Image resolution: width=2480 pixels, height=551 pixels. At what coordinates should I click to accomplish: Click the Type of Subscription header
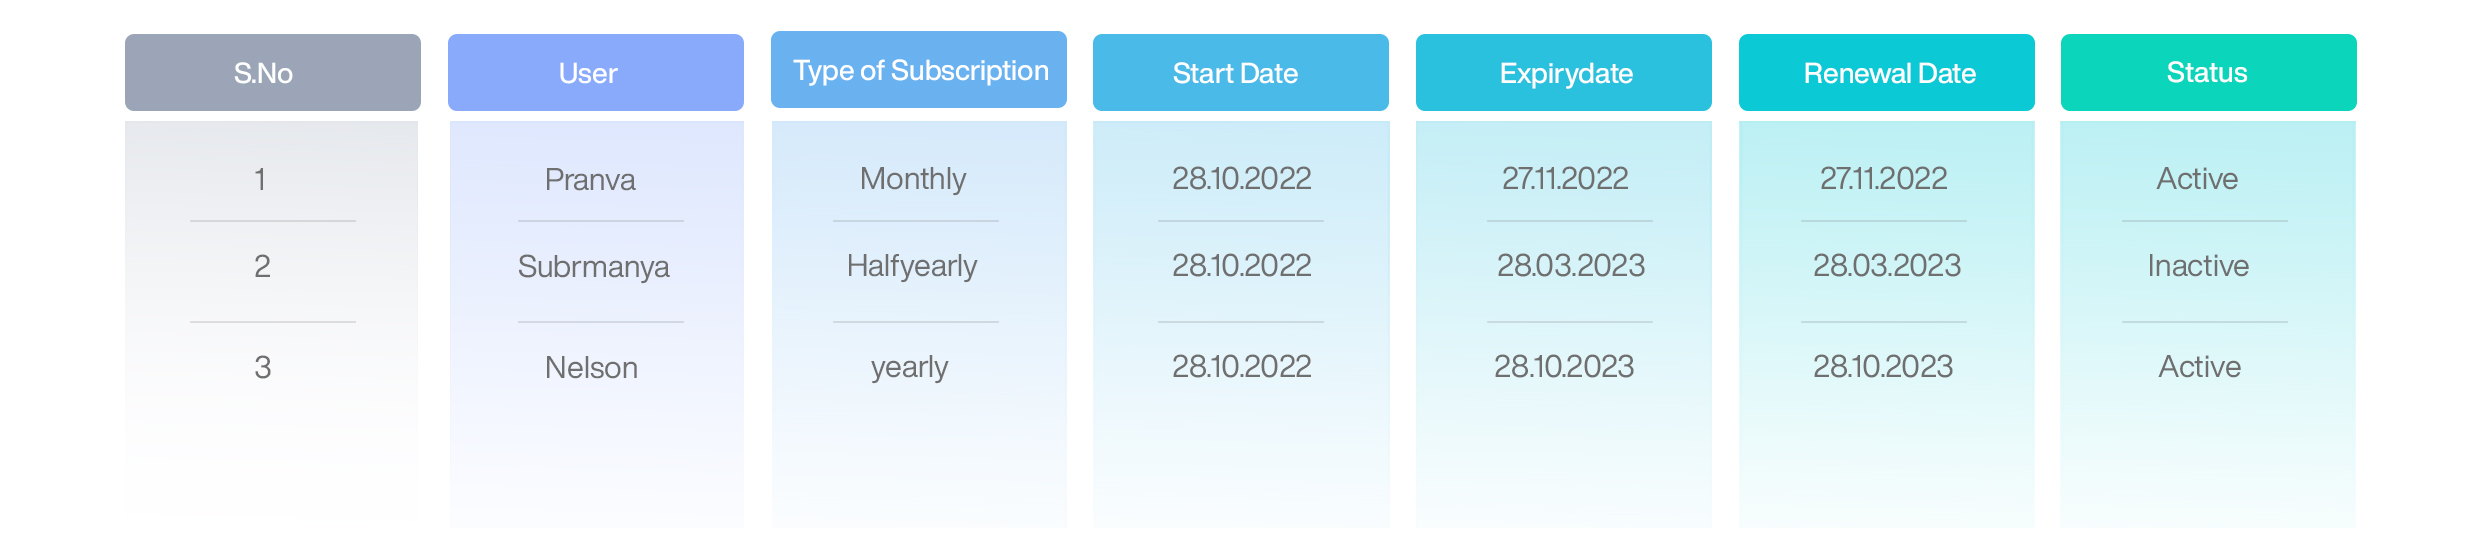[919, 70]
